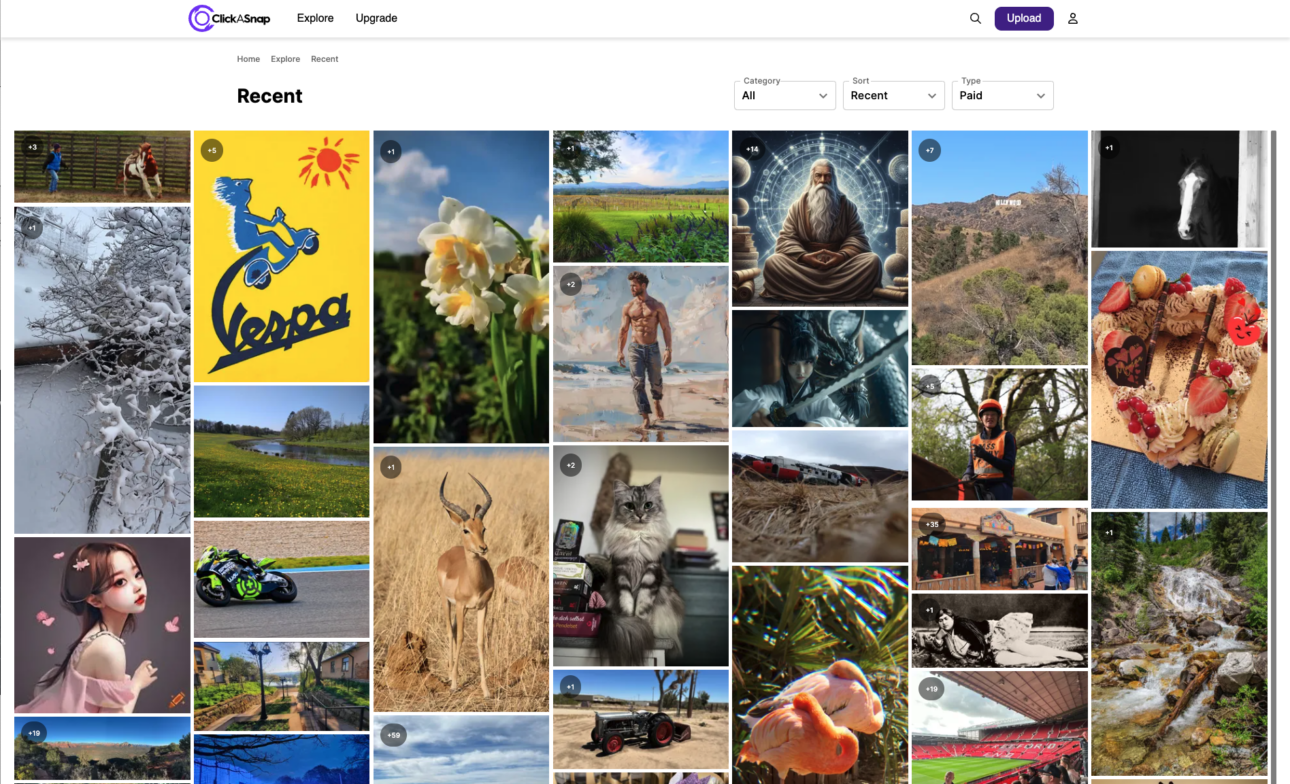The height and width of the screenshot is (784, 1290).
Task: Open the yellow Vespa poster thumbnail
Action: (281, 255)
